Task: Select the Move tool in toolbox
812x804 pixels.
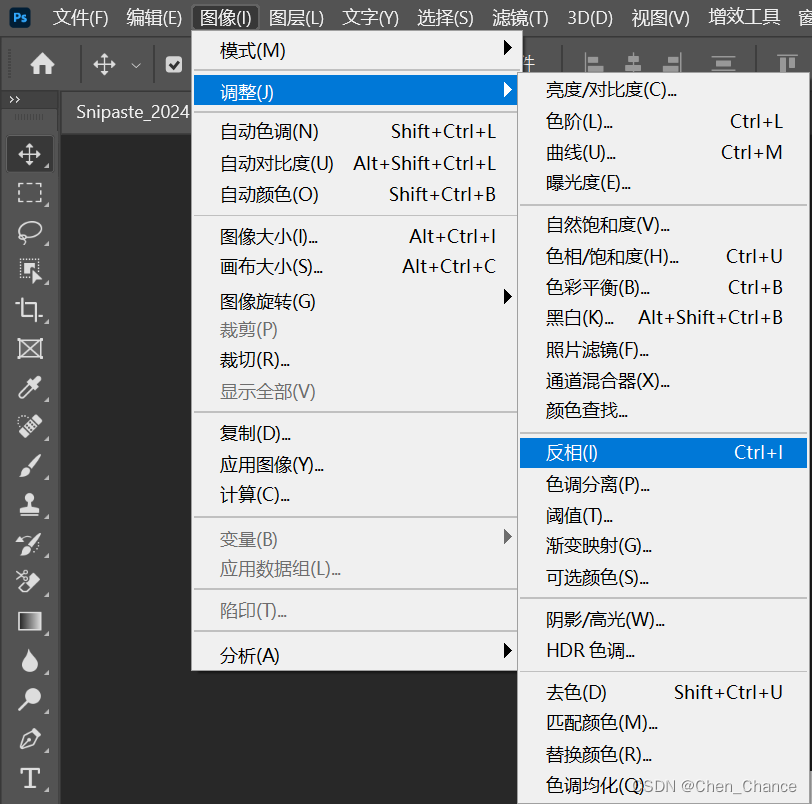Action: point(30,154)
